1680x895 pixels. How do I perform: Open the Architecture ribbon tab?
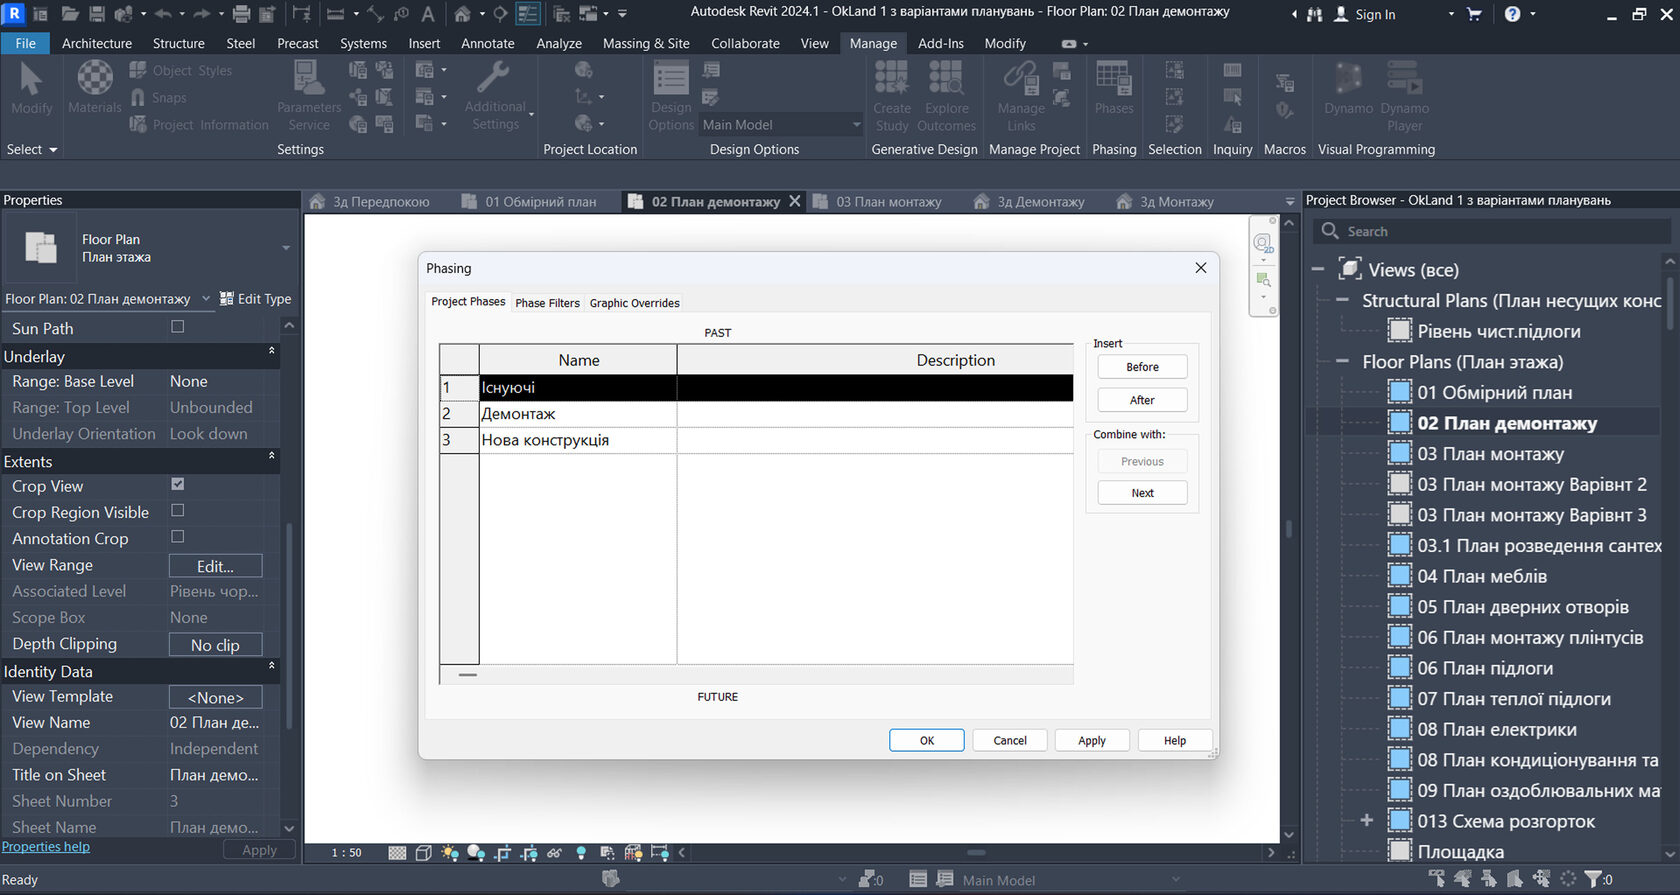[x=97, y=43]
